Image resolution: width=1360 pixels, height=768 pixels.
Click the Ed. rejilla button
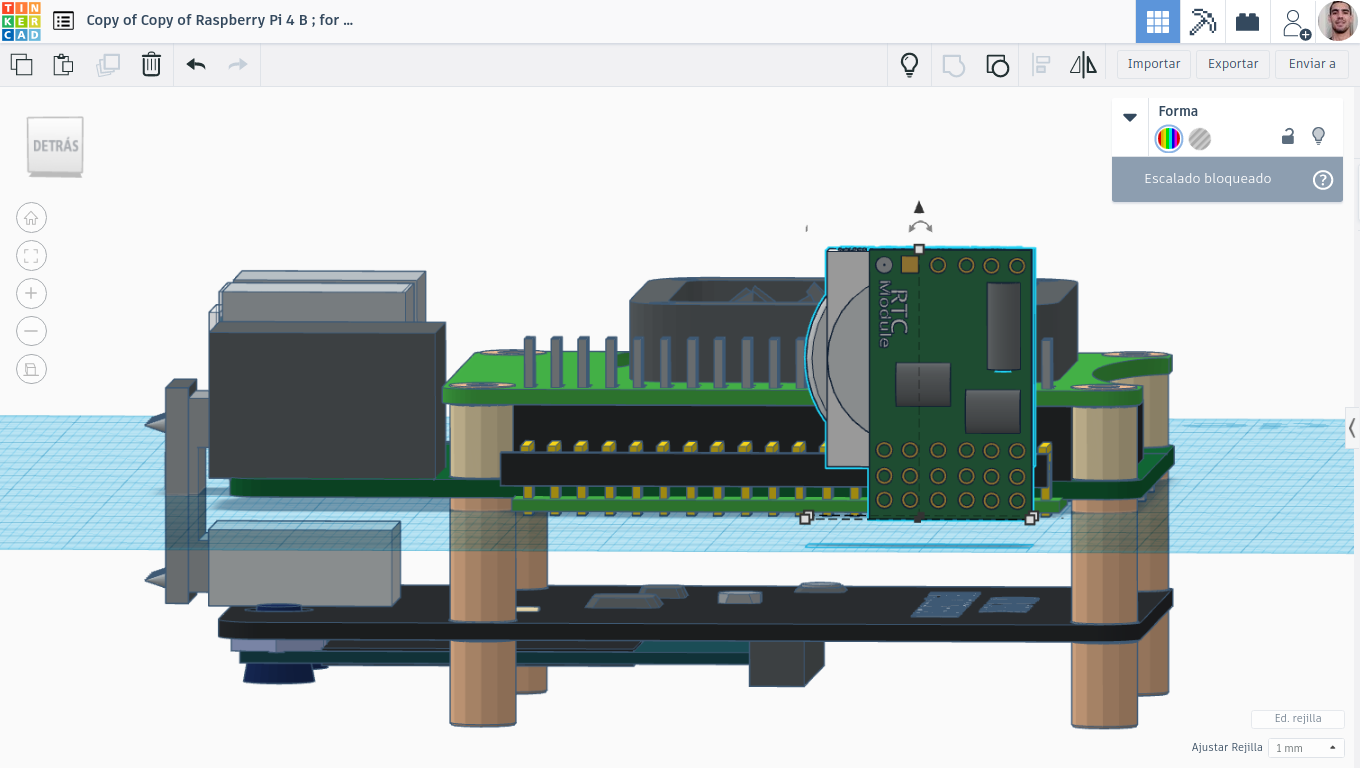point(1298,719)
